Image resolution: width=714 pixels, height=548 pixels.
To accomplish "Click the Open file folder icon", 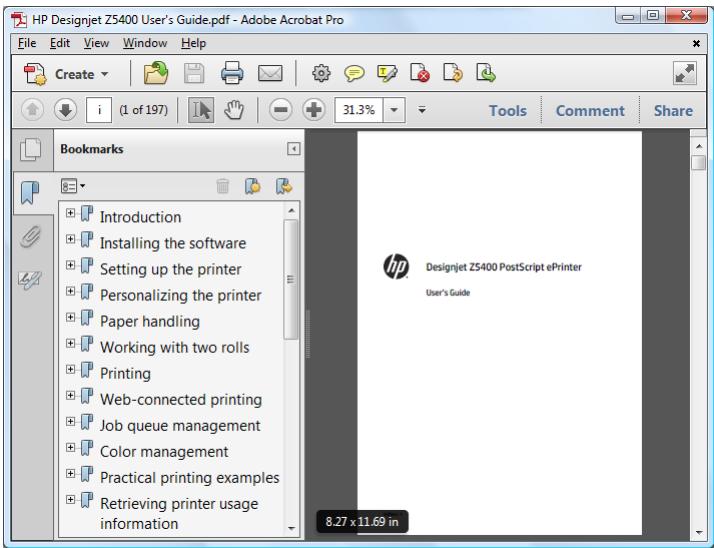I will 156,73.
